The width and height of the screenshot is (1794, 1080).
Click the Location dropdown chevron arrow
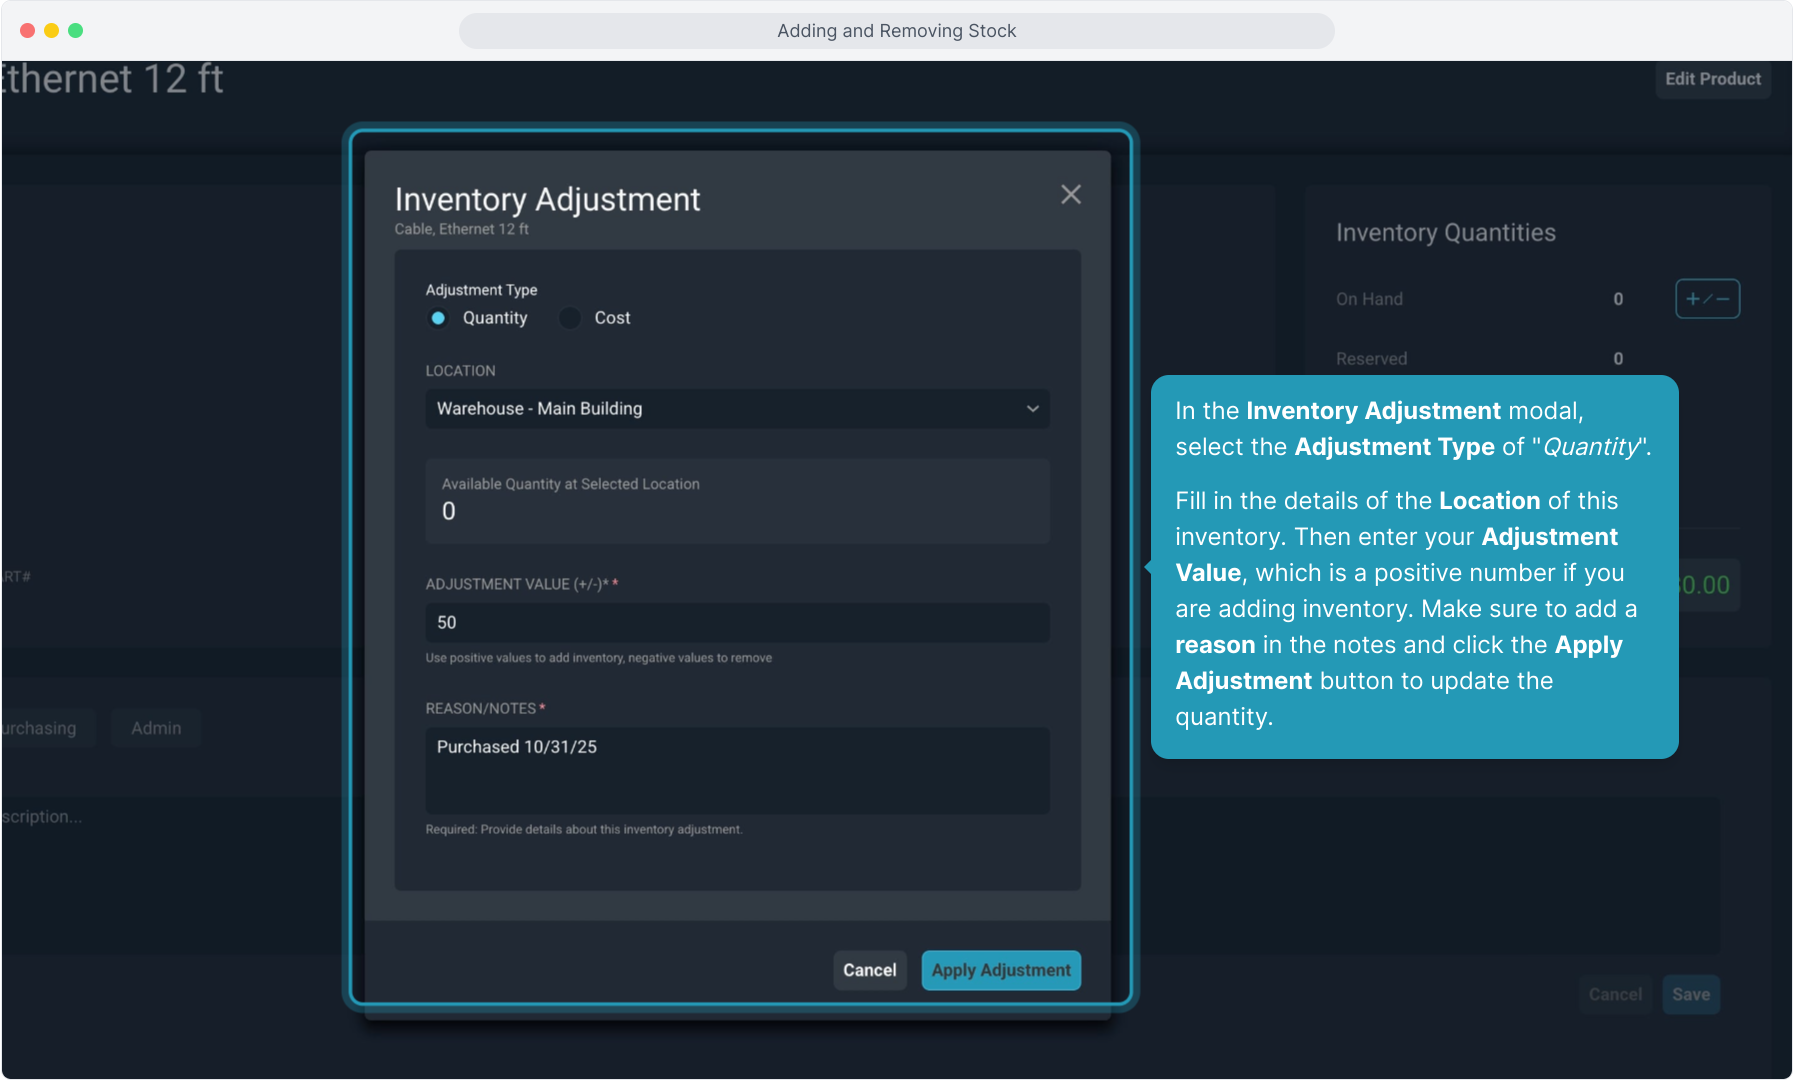tap(1032, 409)
